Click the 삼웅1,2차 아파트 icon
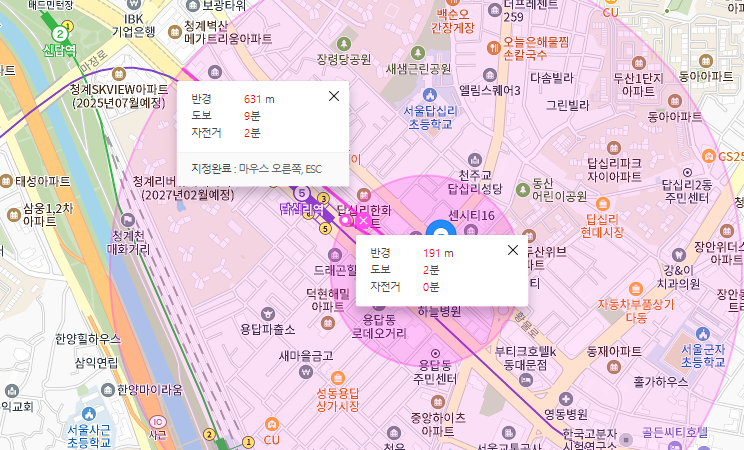 coord(14,215)
